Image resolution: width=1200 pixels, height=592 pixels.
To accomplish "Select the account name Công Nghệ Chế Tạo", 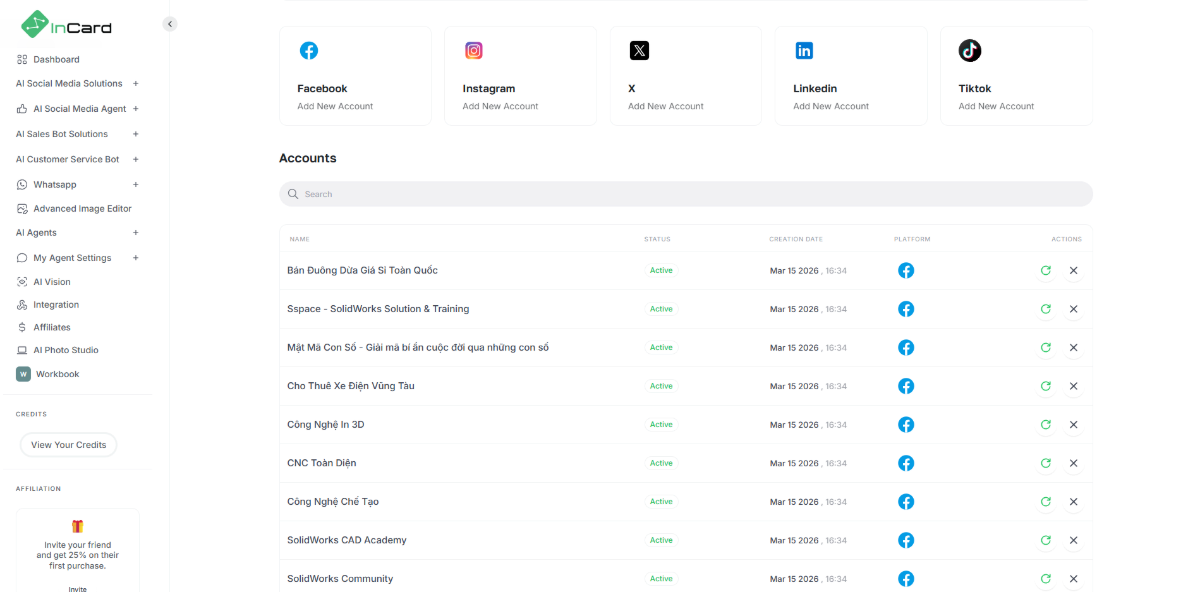I will click(x=333, y=502).
